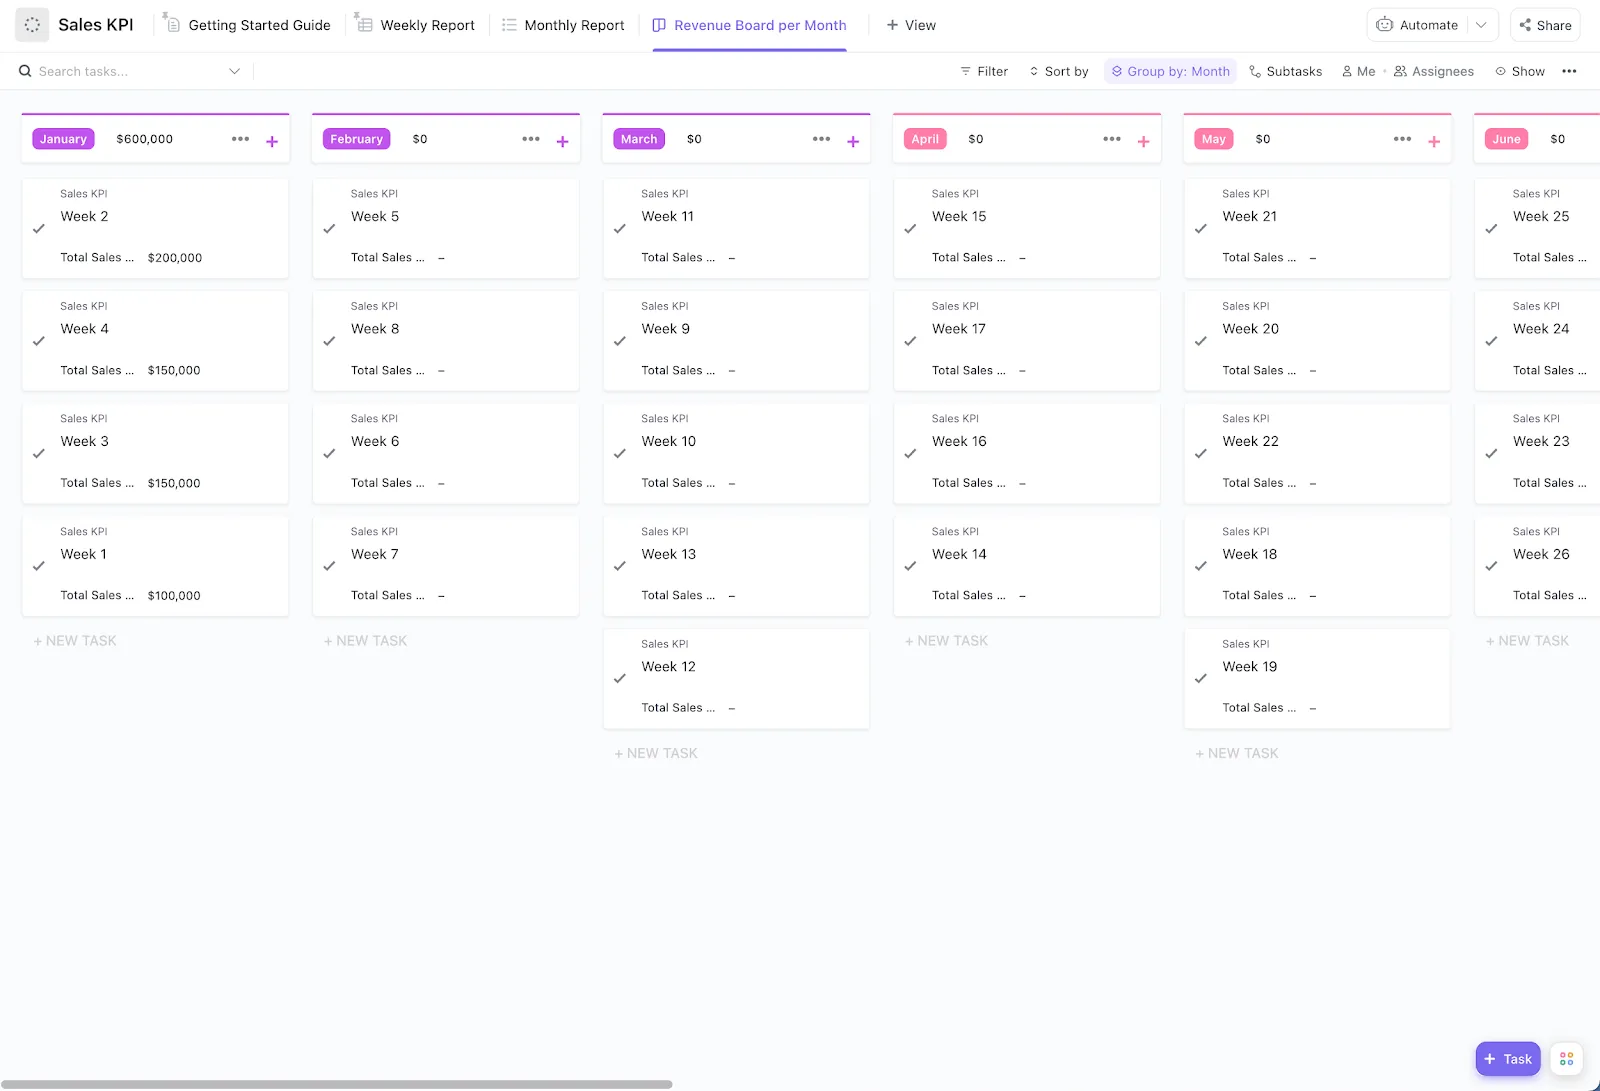The width and height of the screenshot is (1600, 1091).
Task: Mark Week 5 task complete
Action: pos(329,229)
